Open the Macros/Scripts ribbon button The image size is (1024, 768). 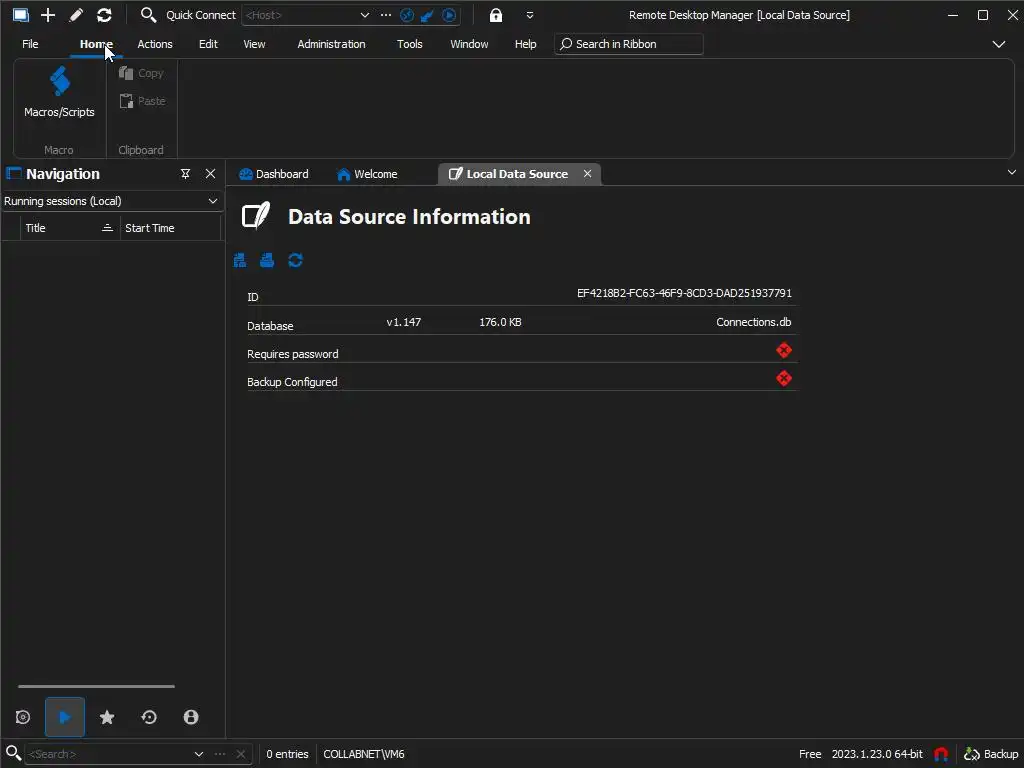click(59, 94)
